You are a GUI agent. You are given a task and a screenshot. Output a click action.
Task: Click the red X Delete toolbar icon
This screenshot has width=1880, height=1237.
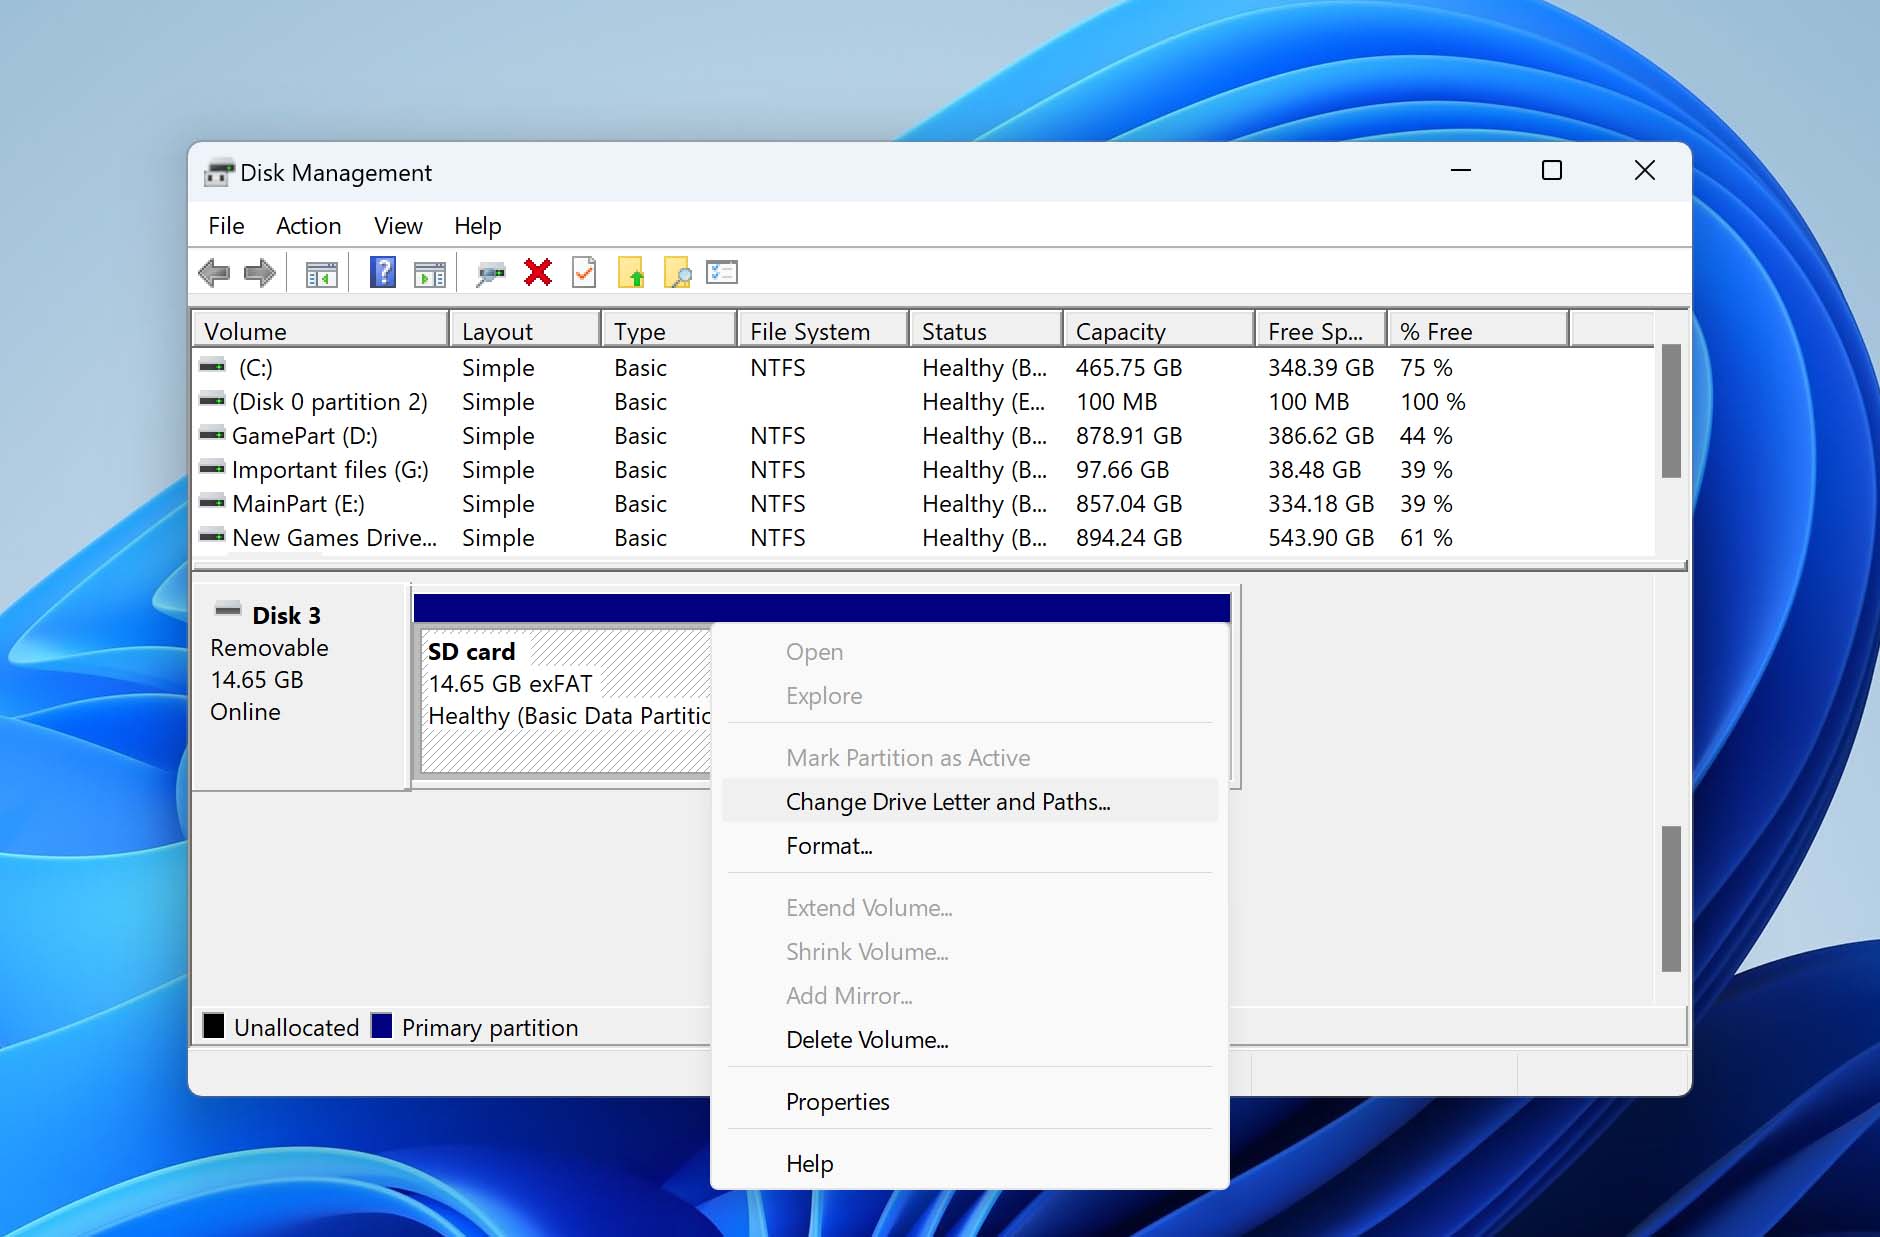tap(538, 272)
